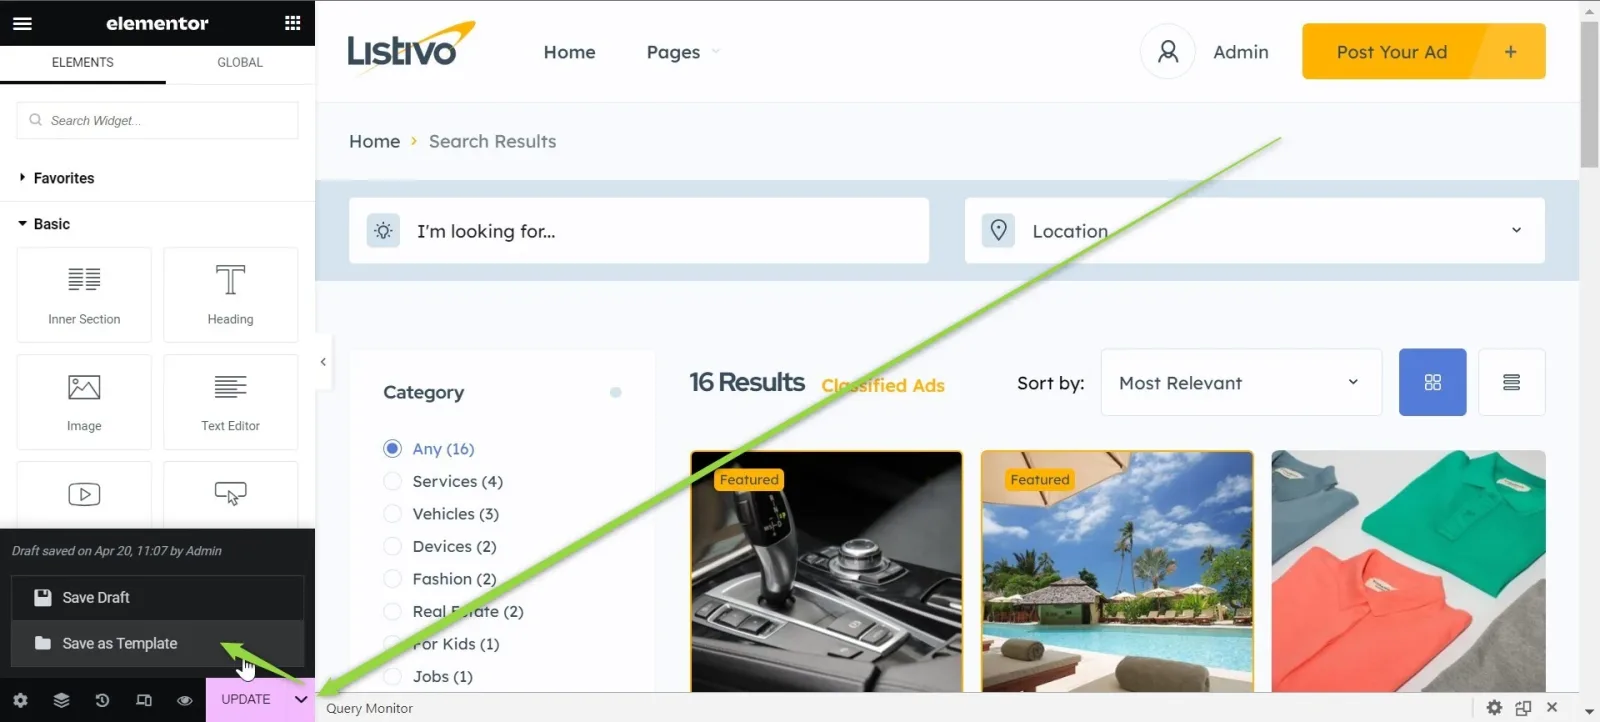Open the Most Relevant sort dropdown

pos(1241,382)
